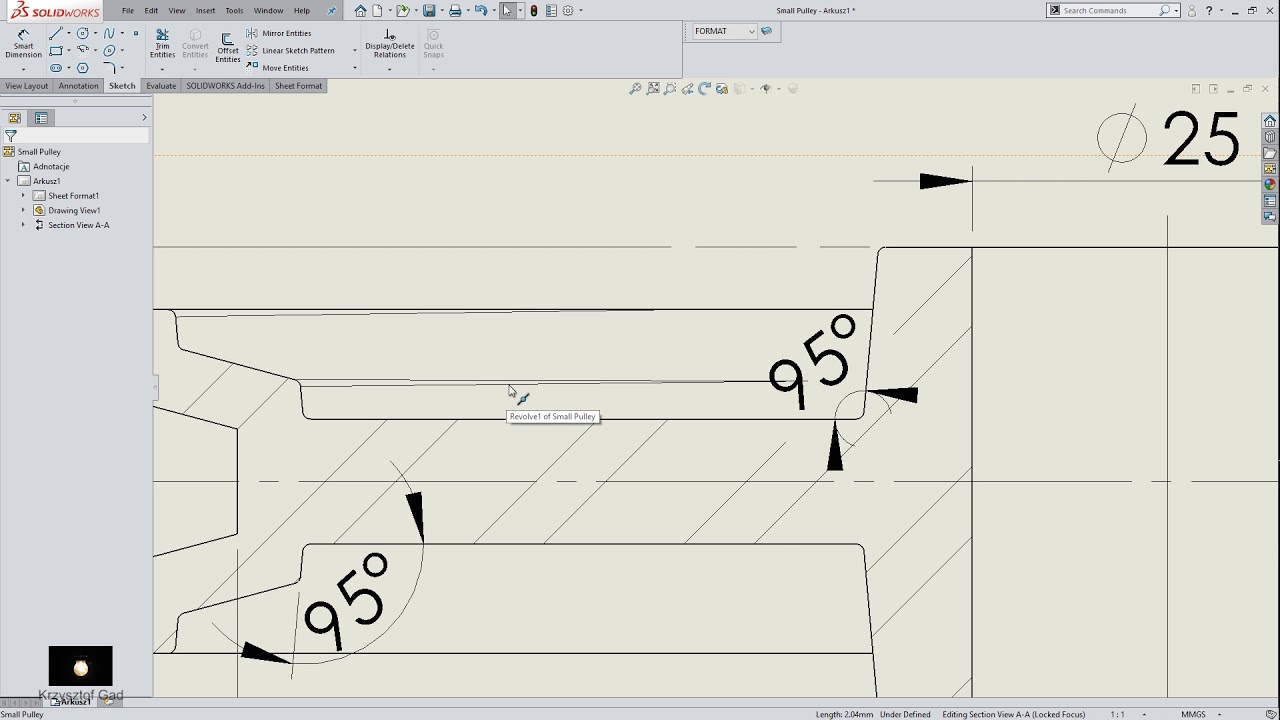Click the Rebuild traffic light icon
Viewport: 1280px width, 720px height.
(x=534, y=10)
